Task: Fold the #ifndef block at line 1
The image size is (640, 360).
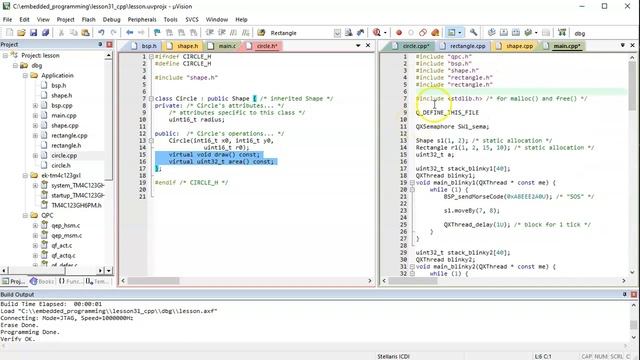Action: click(151, 56)
